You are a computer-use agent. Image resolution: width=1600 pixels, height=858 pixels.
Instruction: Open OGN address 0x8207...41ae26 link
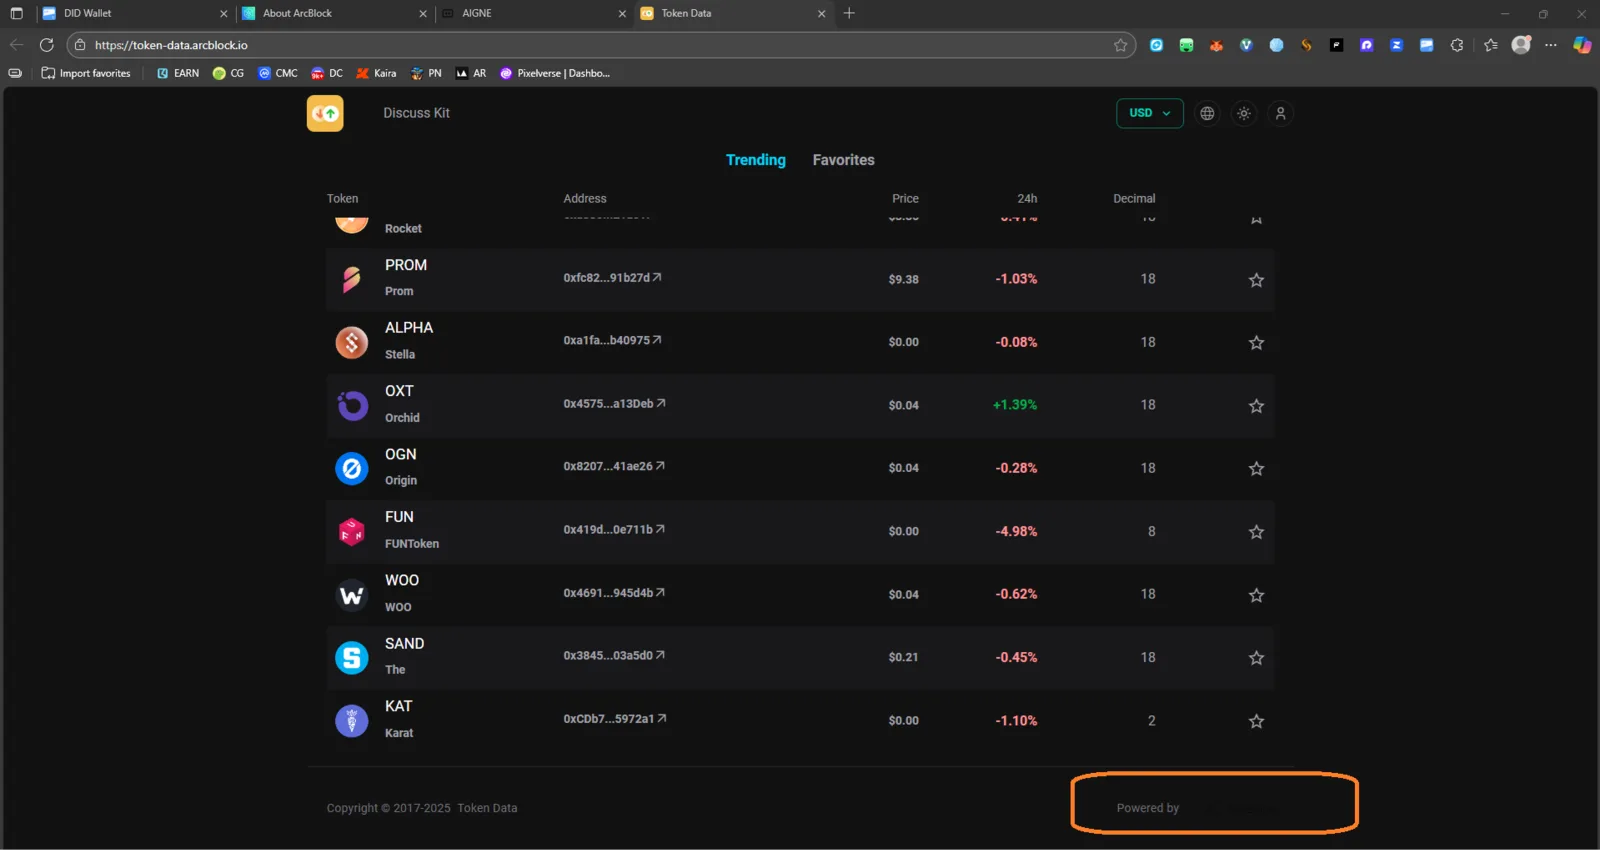click(614, 467)
